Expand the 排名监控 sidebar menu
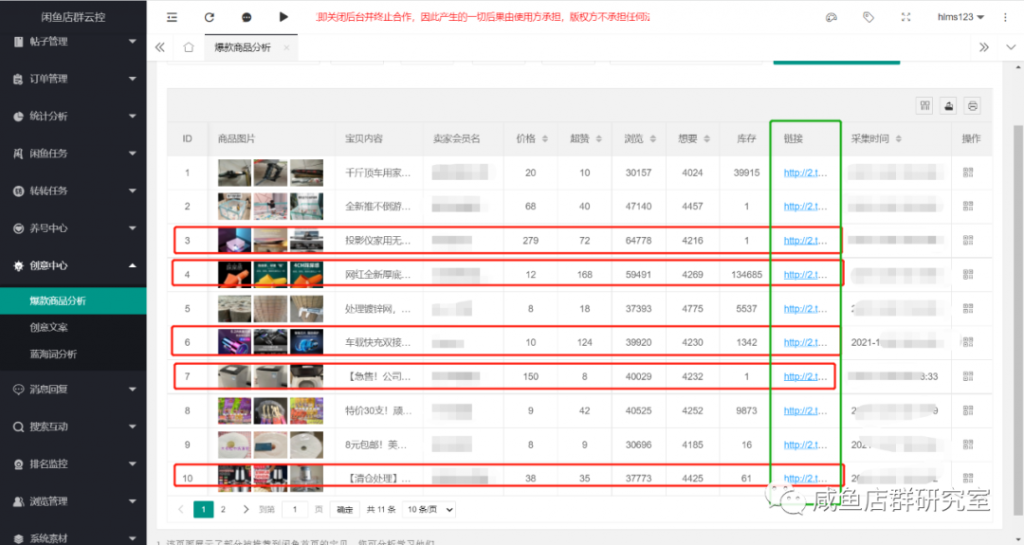 73,464
